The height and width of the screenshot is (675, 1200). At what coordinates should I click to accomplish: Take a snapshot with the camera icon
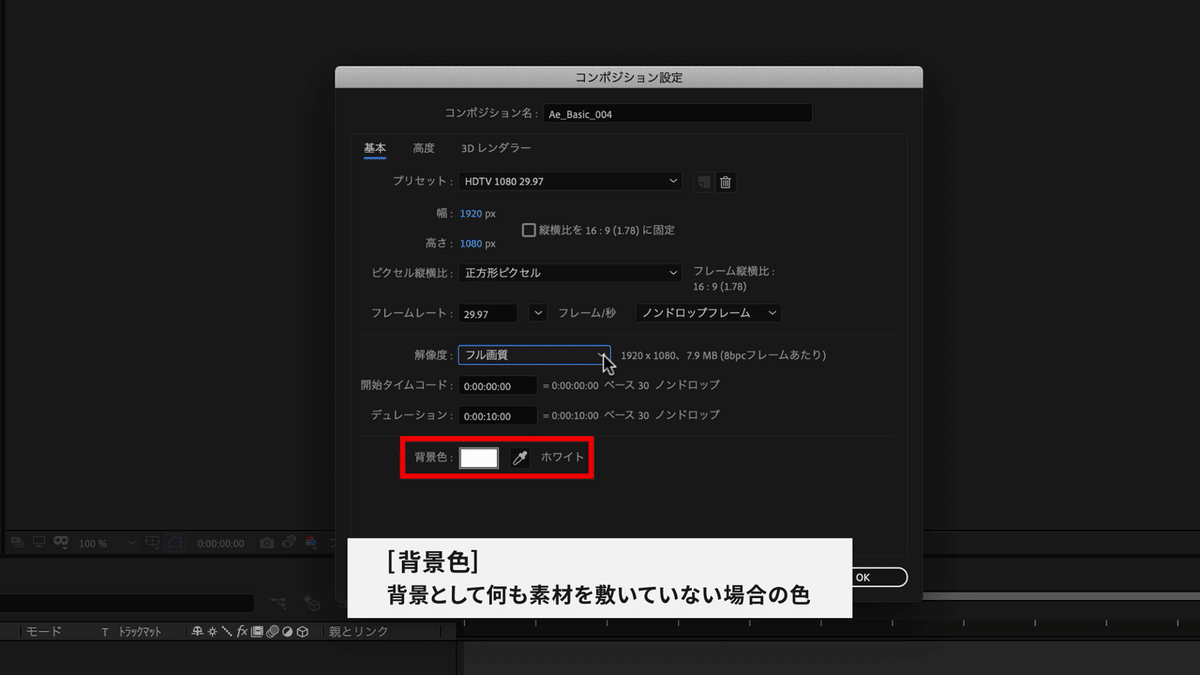click(x=265, y=543)
